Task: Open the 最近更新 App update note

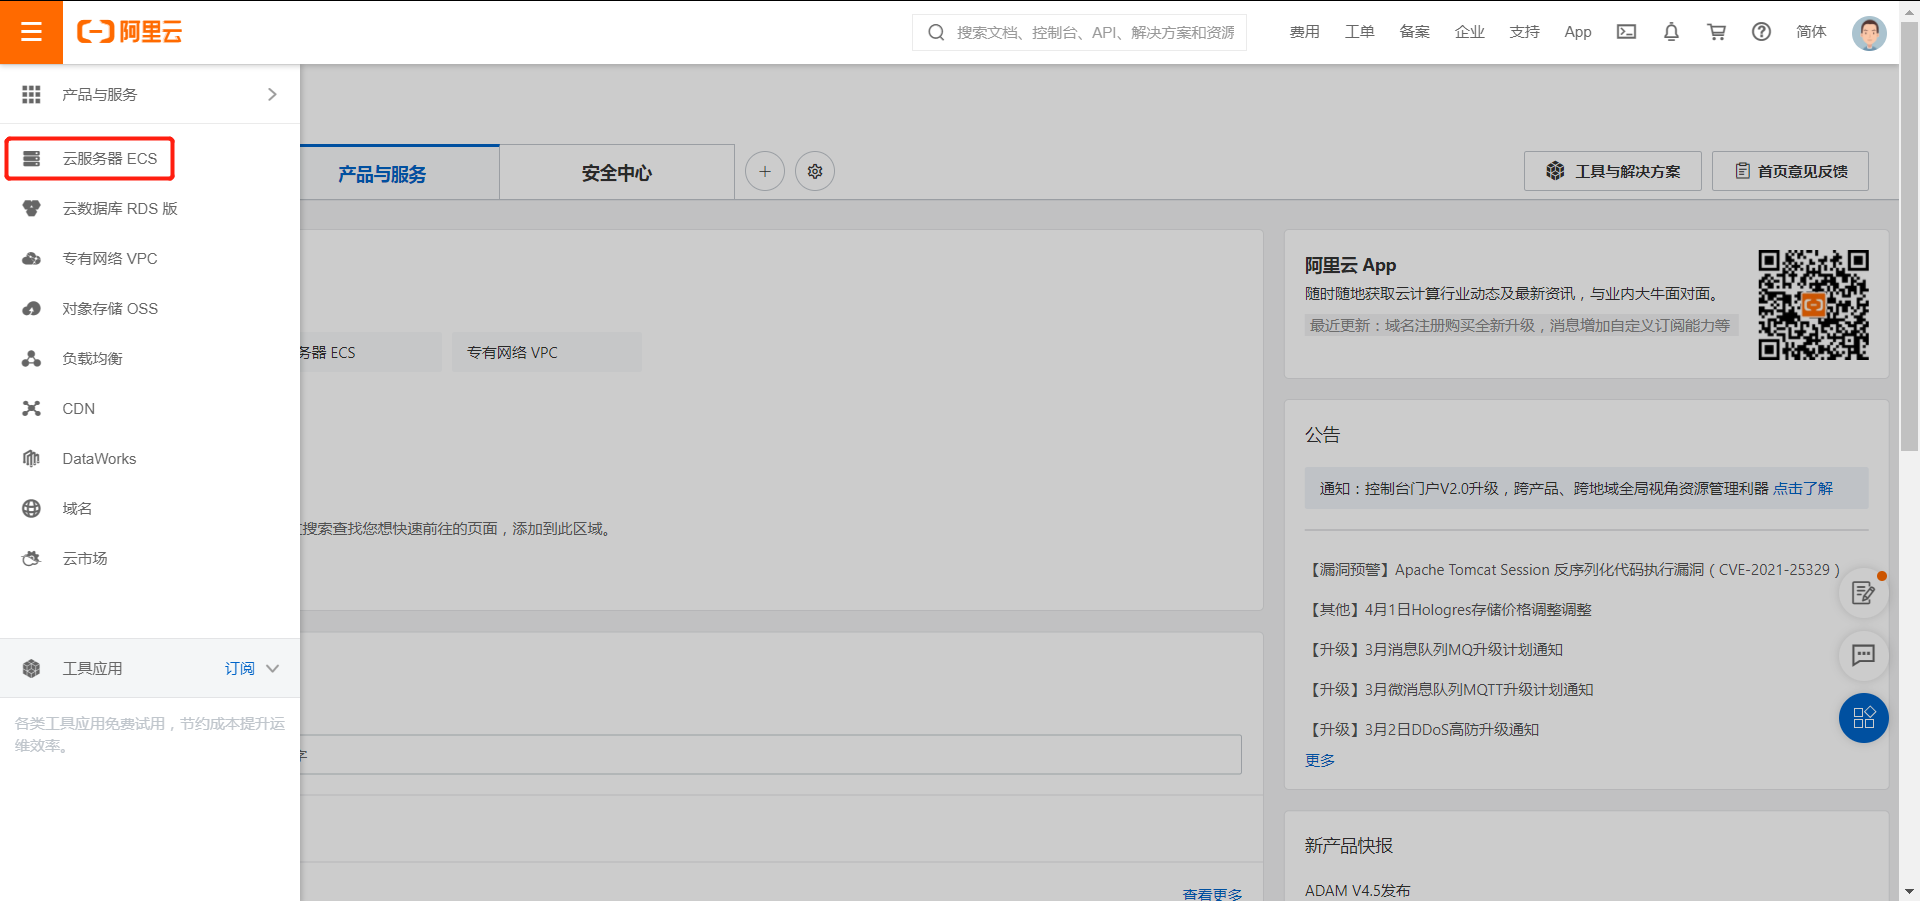Action: pyautogui.click(x=1520, y=325)
